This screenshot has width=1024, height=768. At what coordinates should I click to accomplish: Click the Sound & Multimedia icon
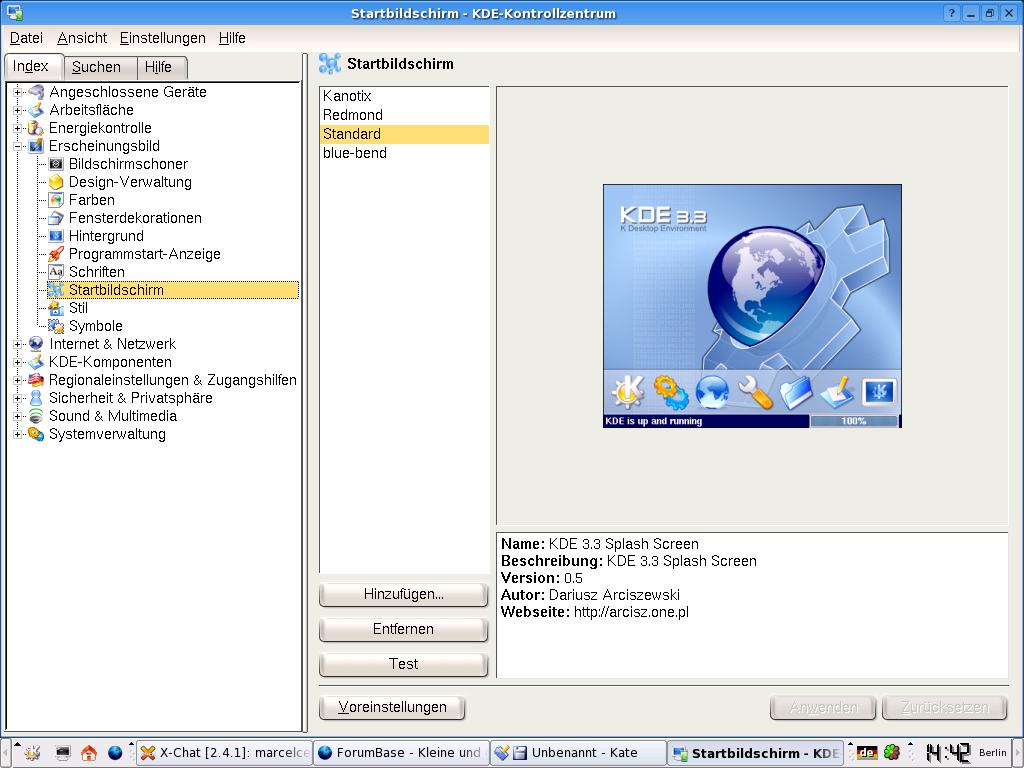pyautogui.click(x=36, y=416)
